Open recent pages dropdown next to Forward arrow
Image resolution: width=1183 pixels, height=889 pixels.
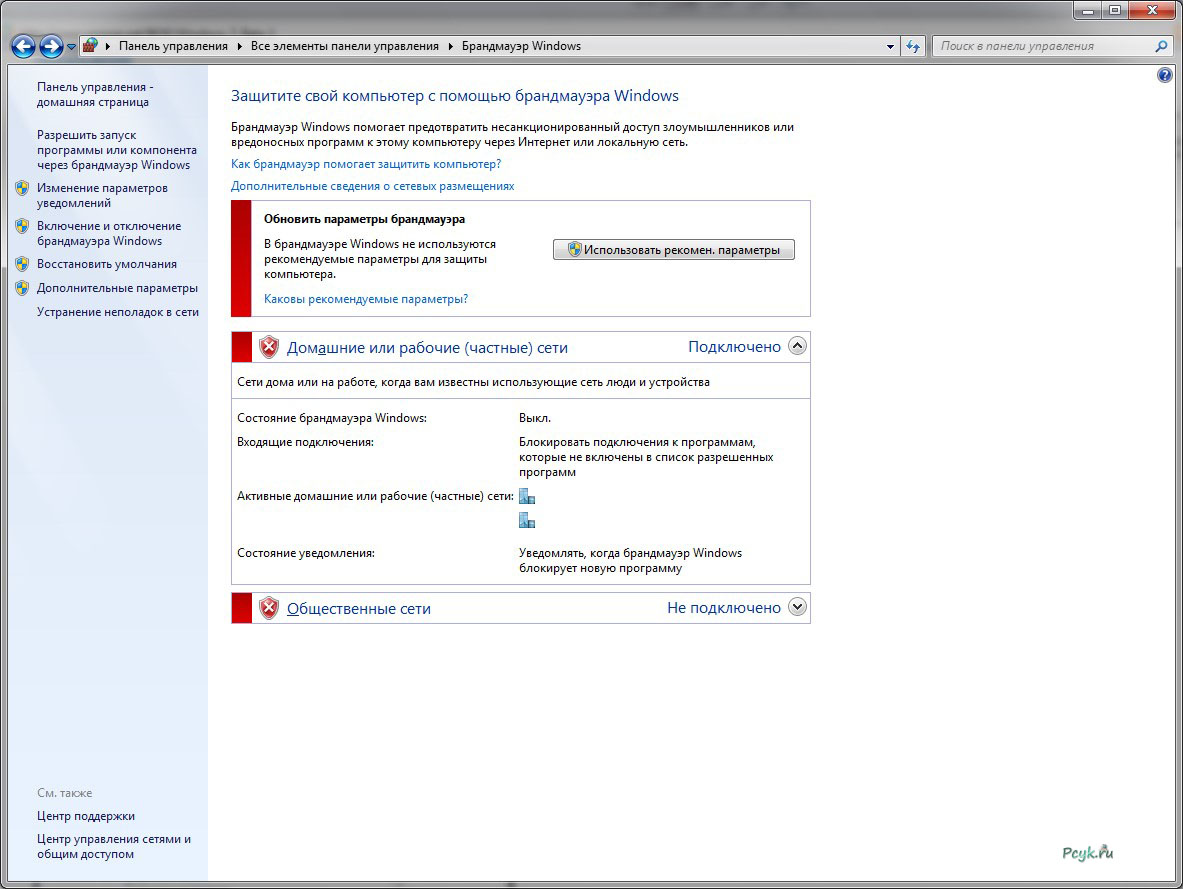point(71,47)
